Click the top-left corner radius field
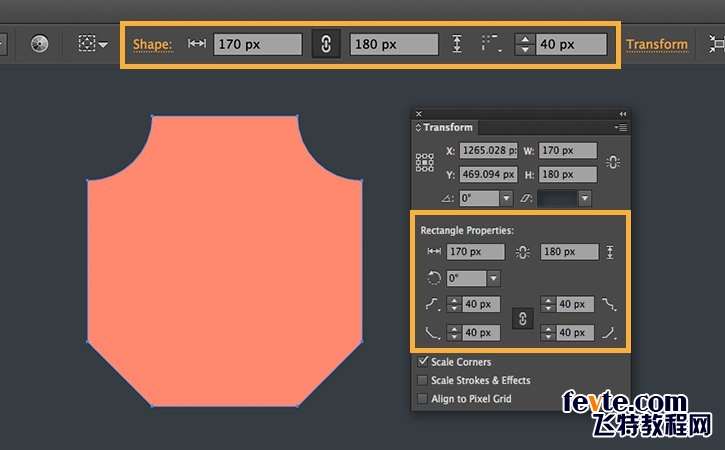 click(x=481, y=304)
